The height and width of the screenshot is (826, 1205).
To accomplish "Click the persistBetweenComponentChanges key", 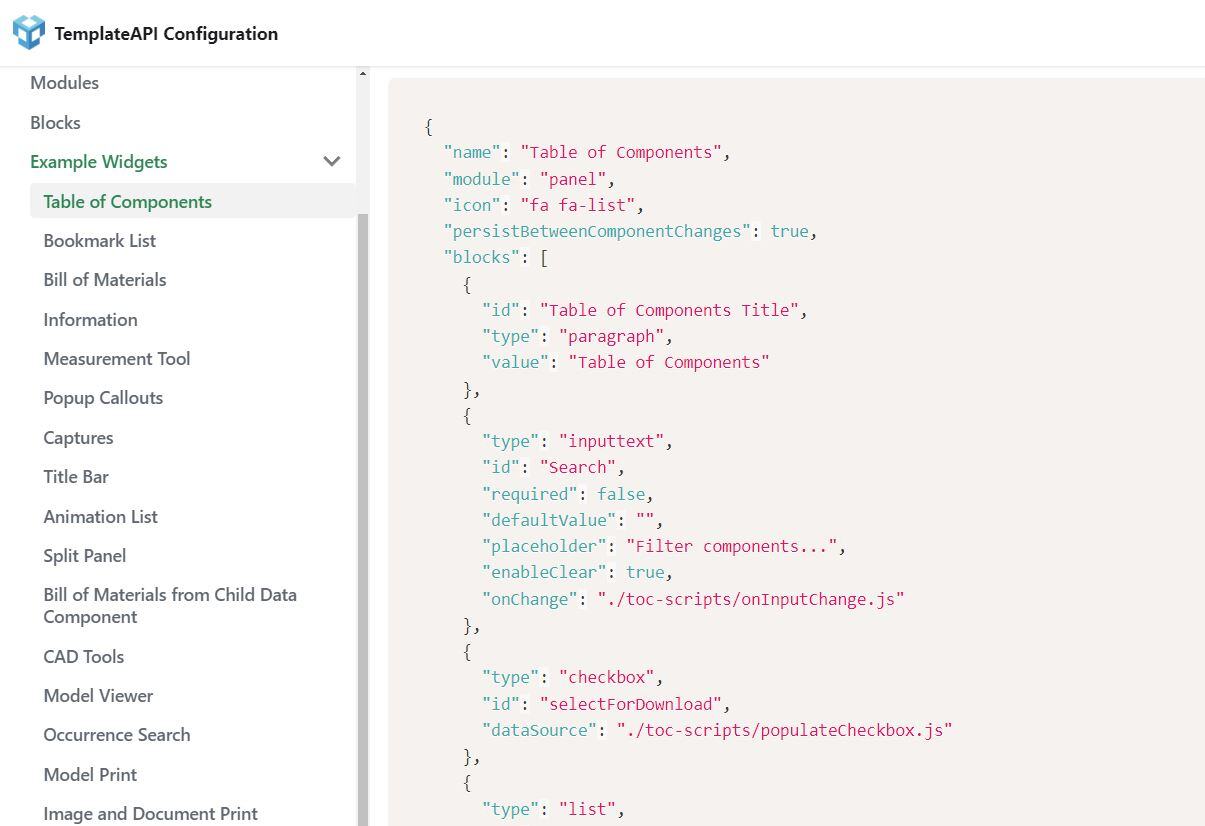I will 597,231.
